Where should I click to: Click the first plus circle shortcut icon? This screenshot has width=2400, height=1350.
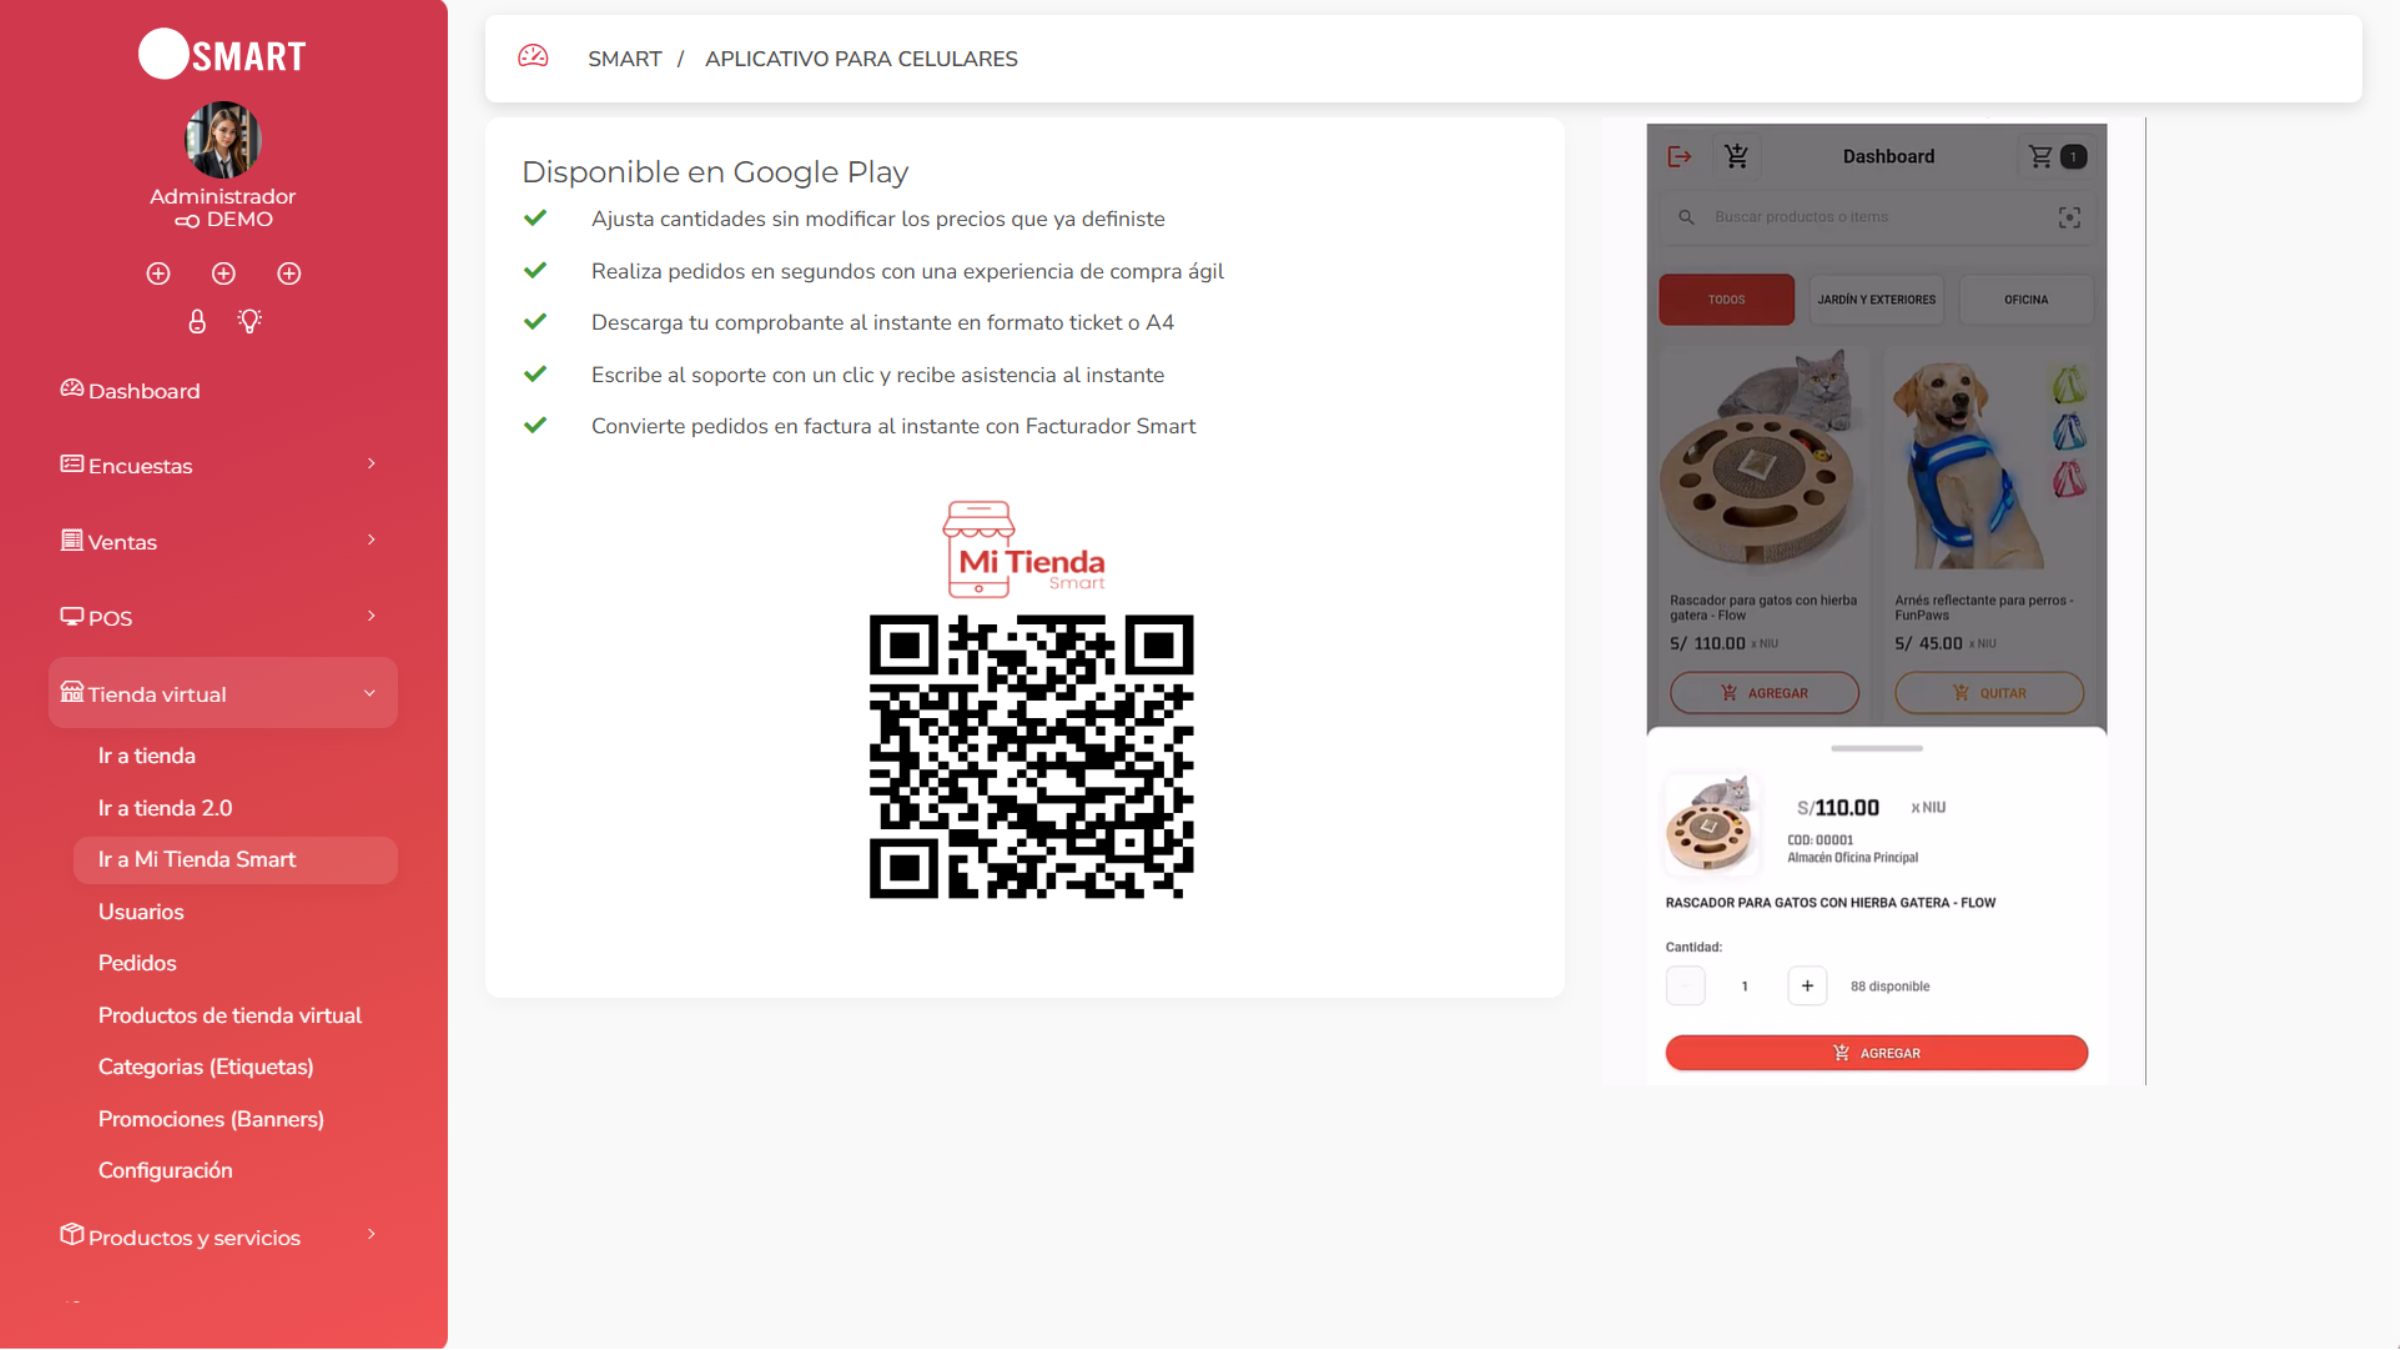click(x=158, y=273)
